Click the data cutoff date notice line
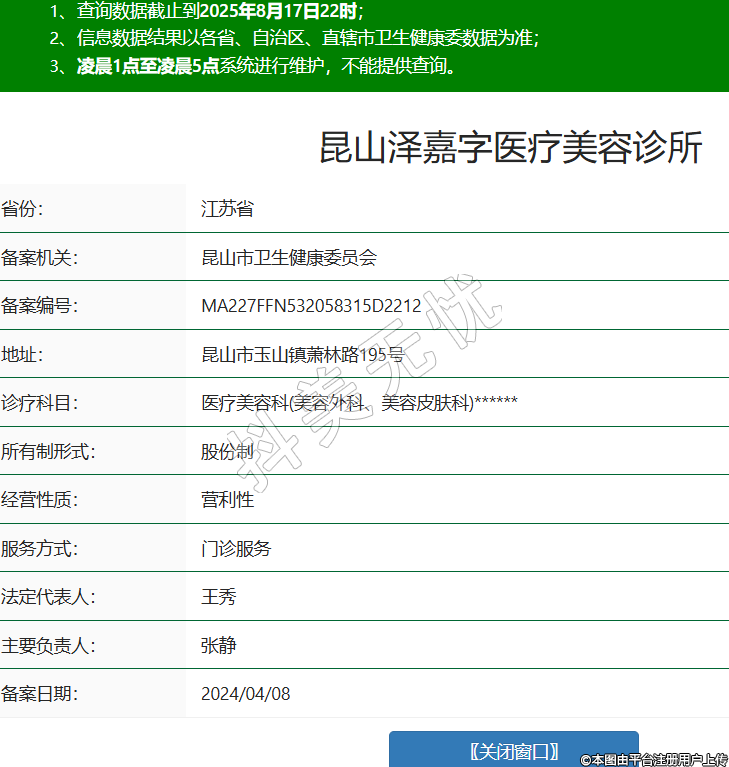The height and width of the screenshot is (767, 729). tap(206, 12)
